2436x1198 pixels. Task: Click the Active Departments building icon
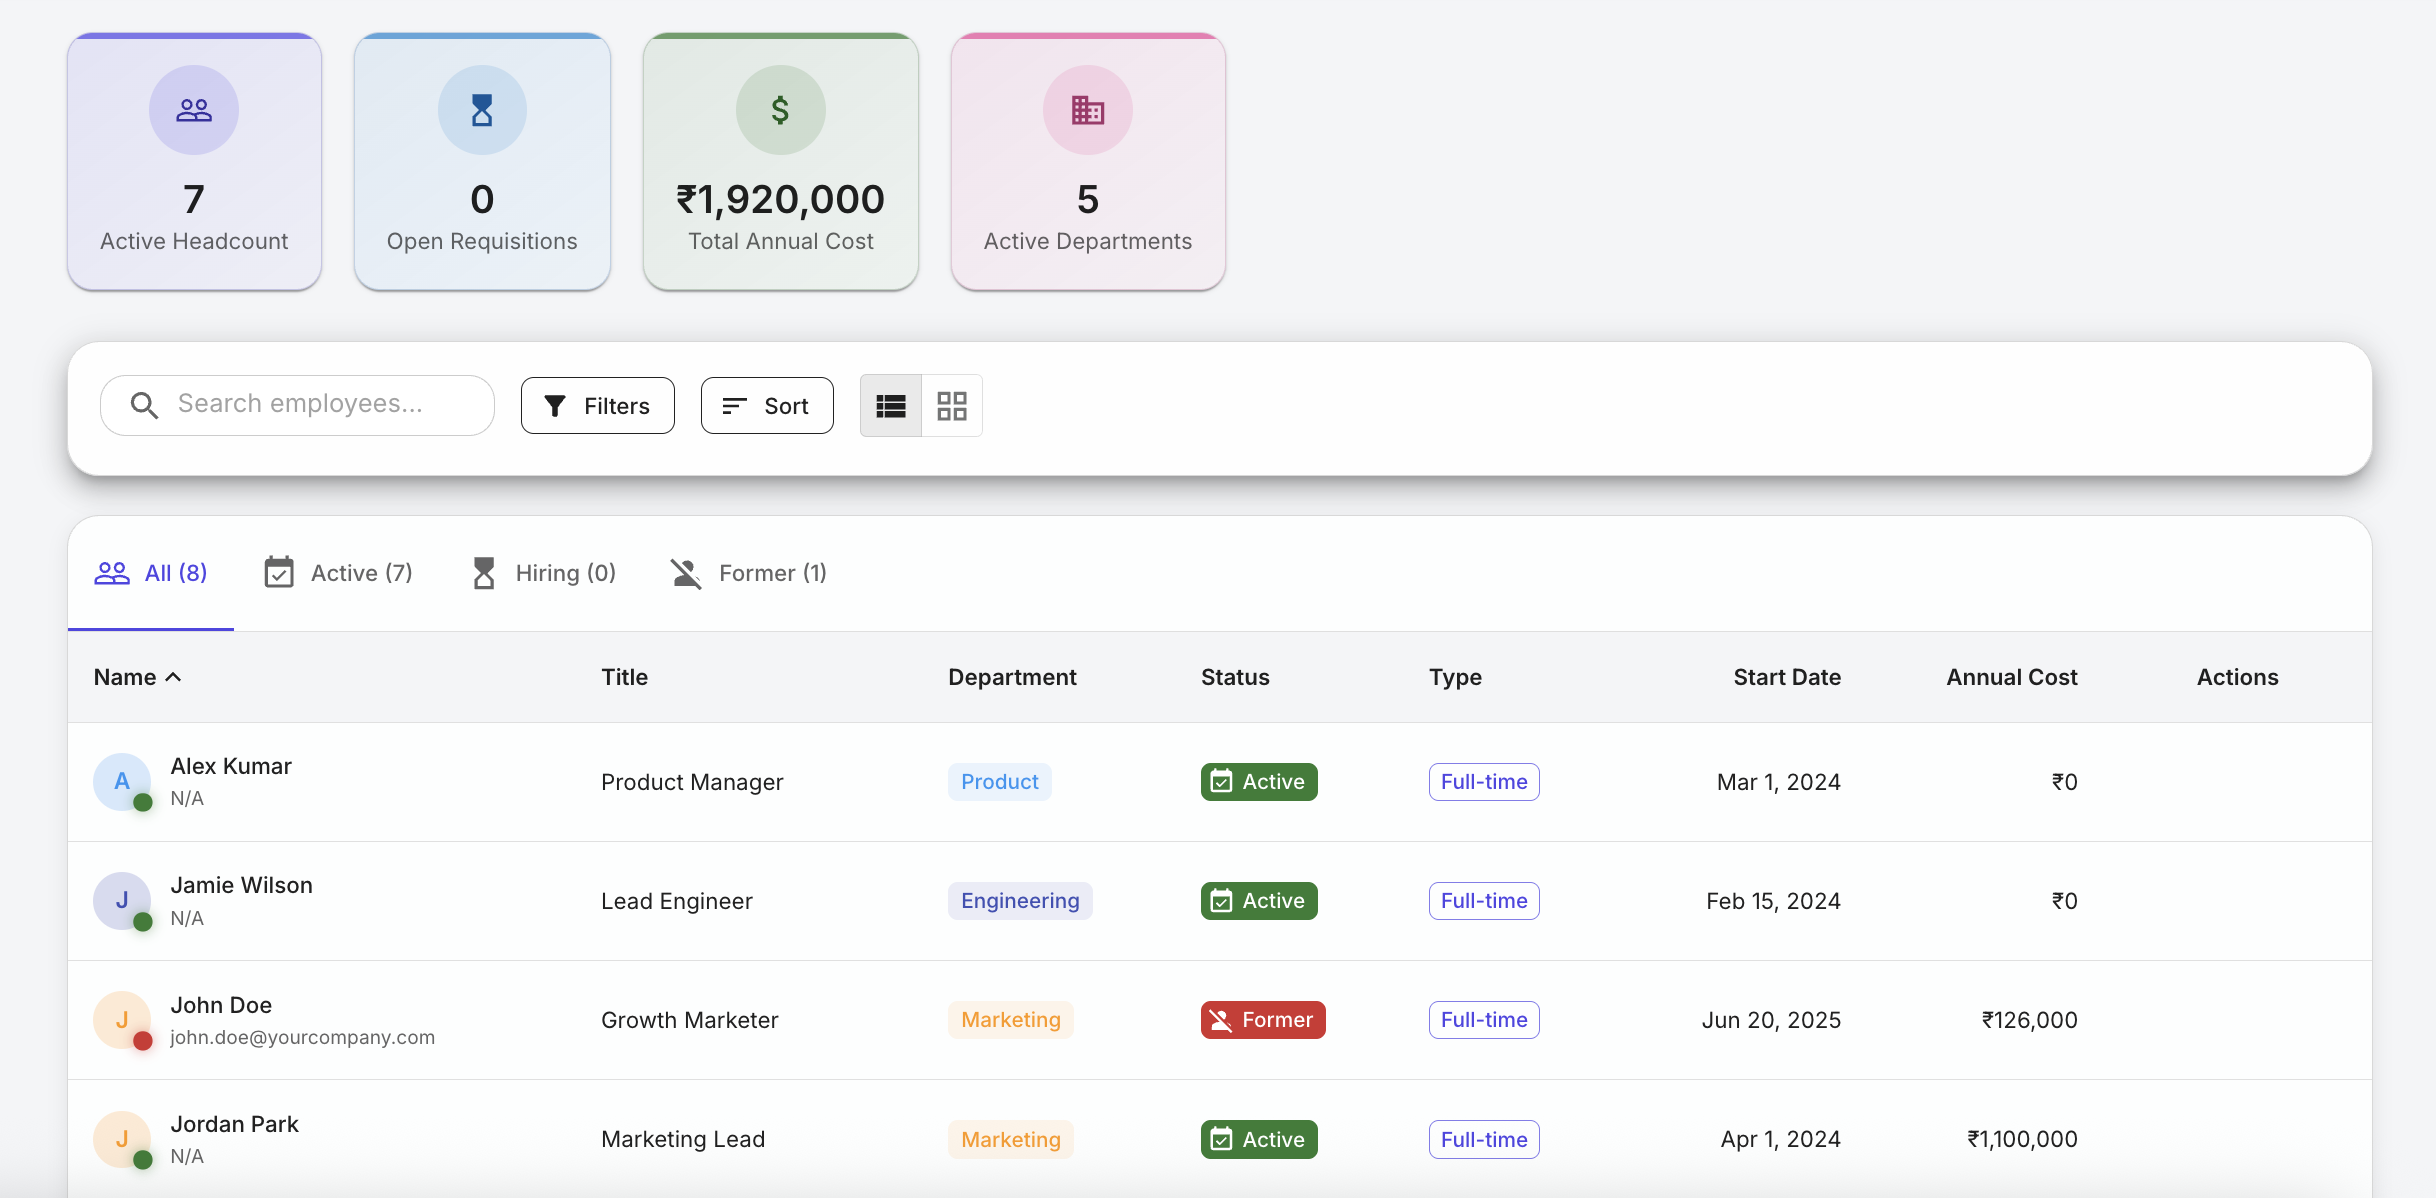pos(1088,110)
